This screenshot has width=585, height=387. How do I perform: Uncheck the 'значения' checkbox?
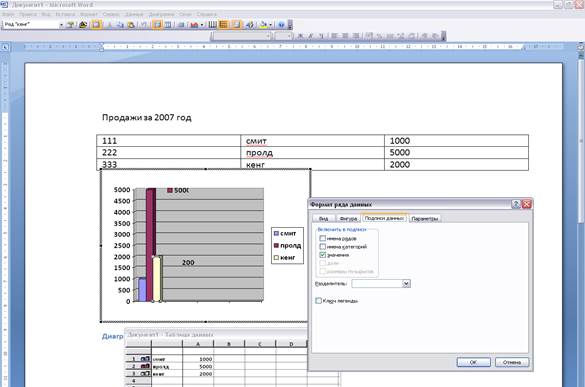[x=323, y=255]
